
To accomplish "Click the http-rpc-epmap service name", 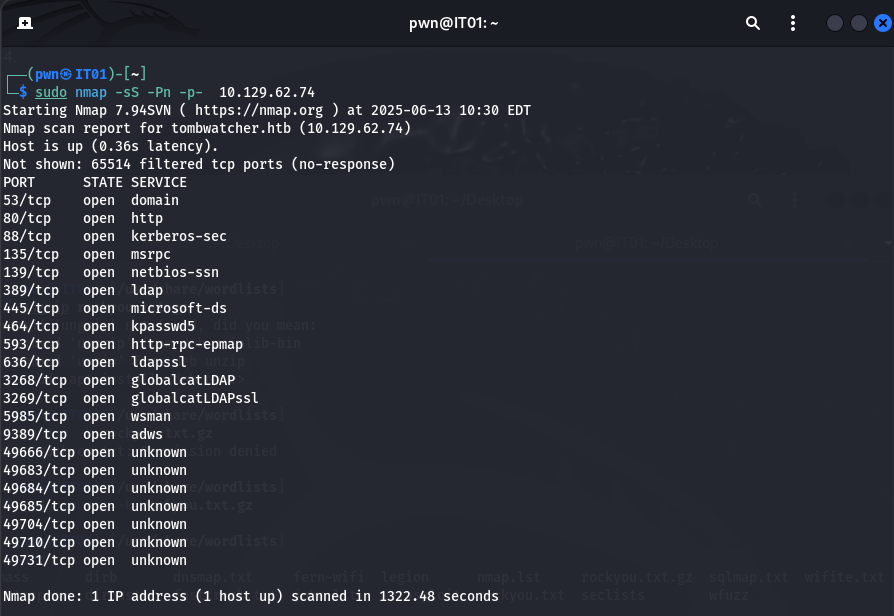I will tap(186, 344).
